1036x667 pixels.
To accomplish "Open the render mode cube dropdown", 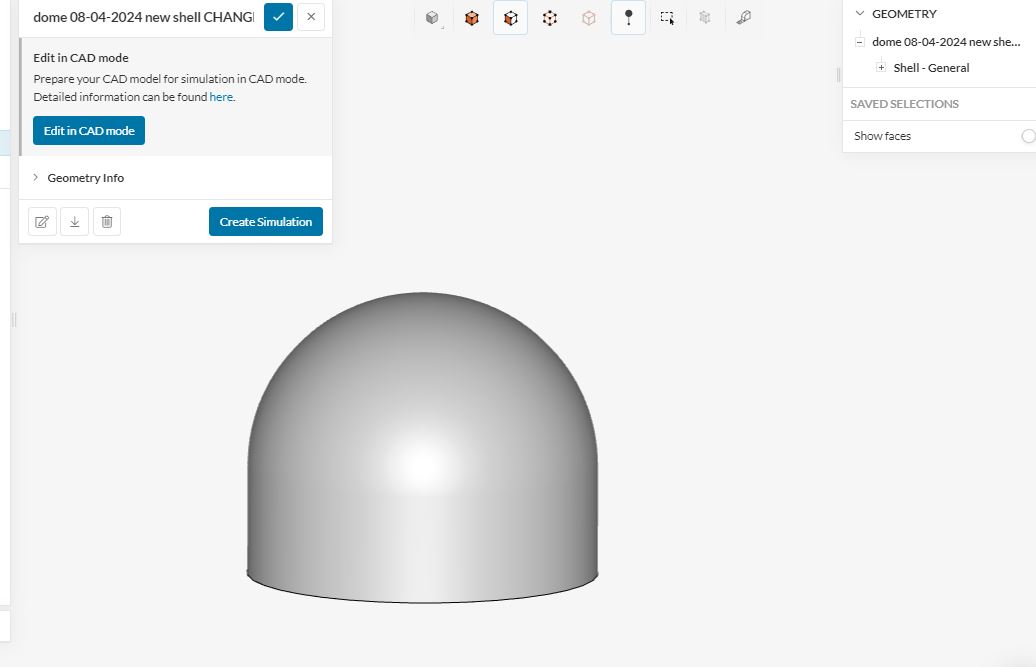I will point(433,18).
